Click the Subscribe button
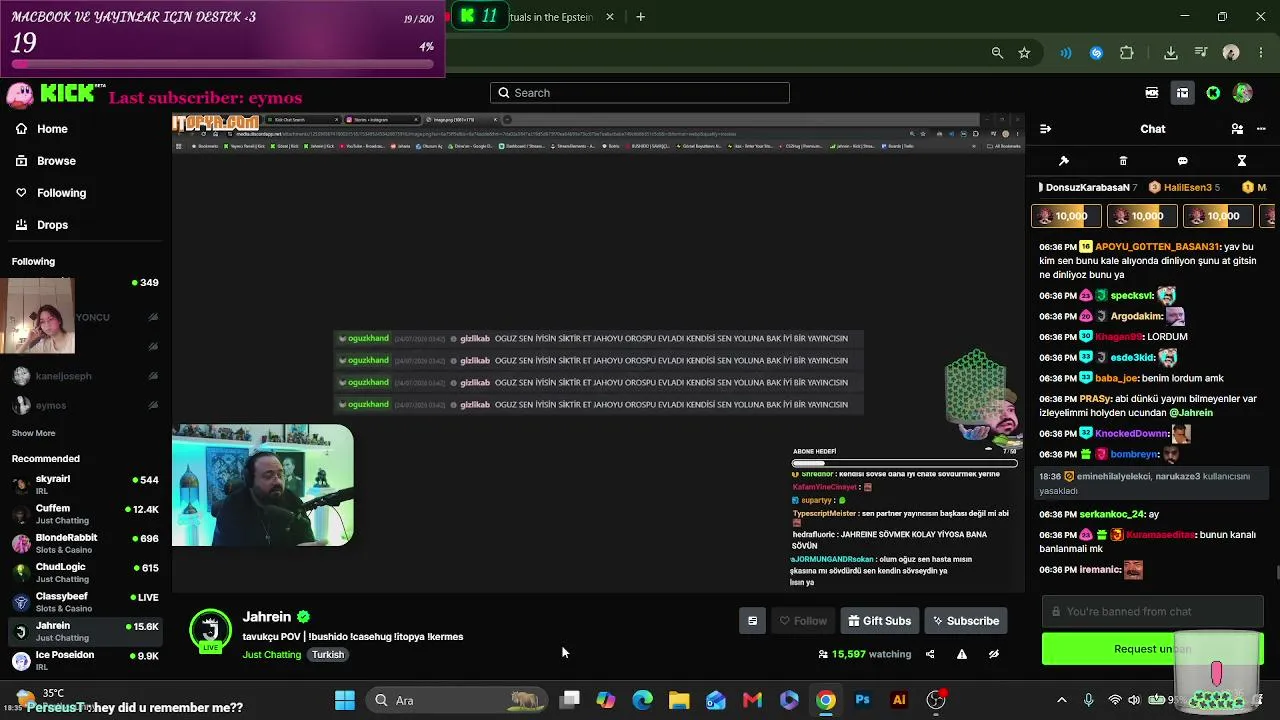The image size is (1280, 720). tap(966, 621)
